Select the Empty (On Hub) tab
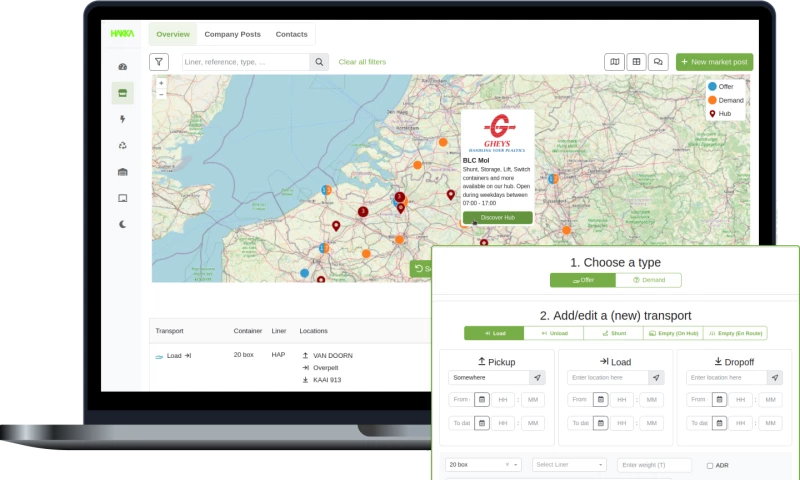 tap(673, 333)
